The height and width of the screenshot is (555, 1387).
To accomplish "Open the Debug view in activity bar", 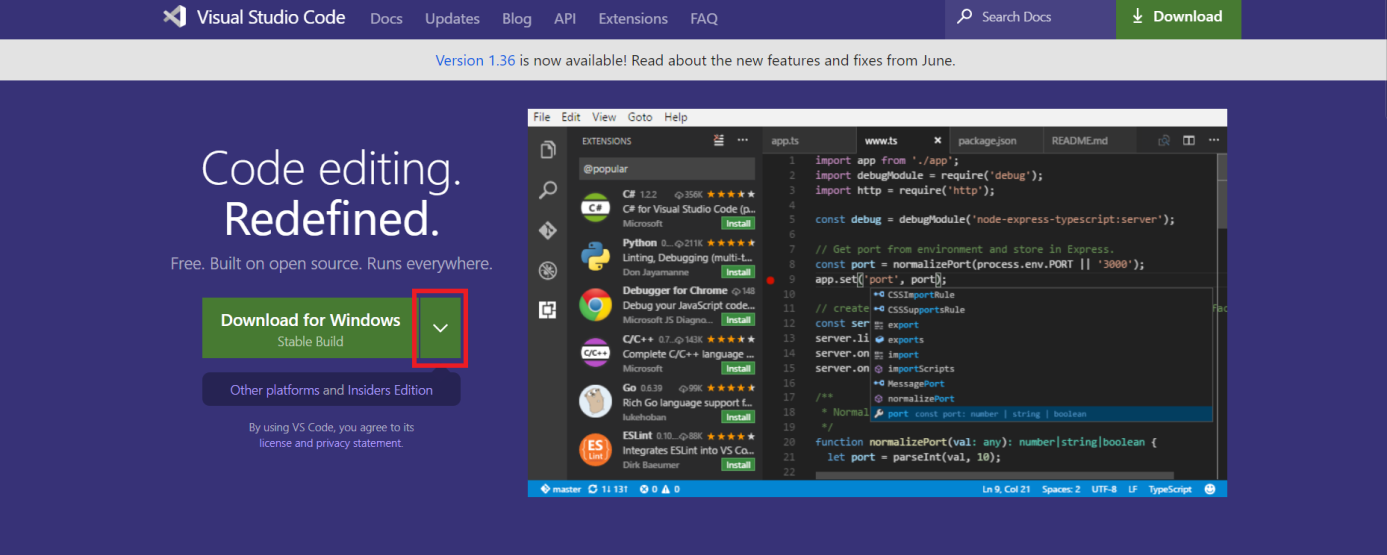I will [547, 270].
